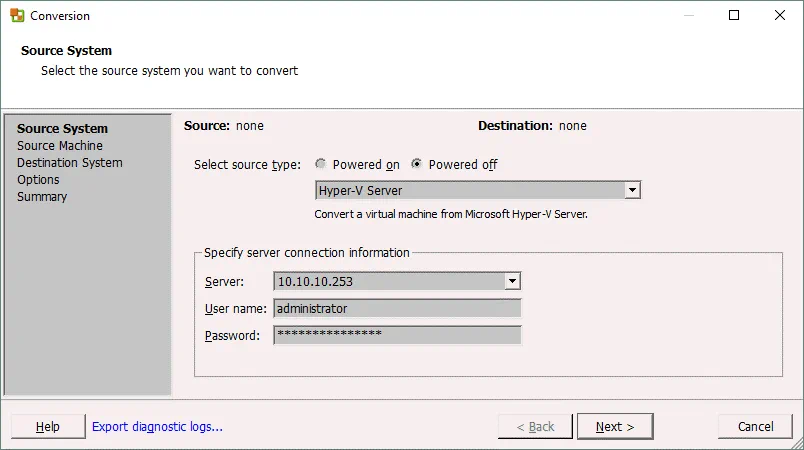Click the Conversion app icon in title bar

click(16, 16)
